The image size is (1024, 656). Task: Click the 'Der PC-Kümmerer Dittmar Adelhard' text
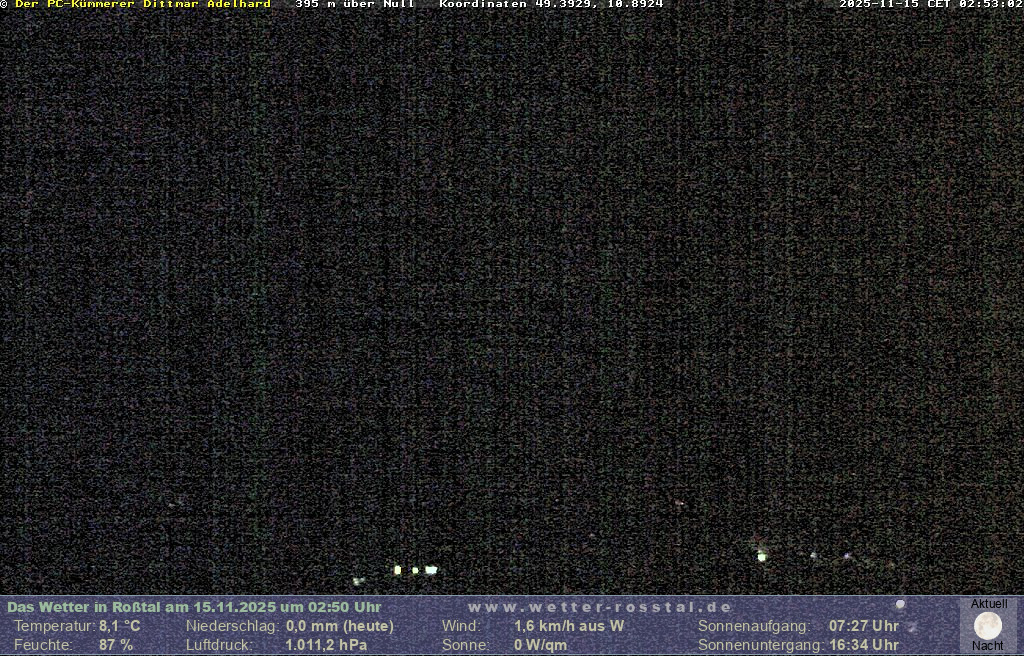pyautogui.click(x=143, y=5)
